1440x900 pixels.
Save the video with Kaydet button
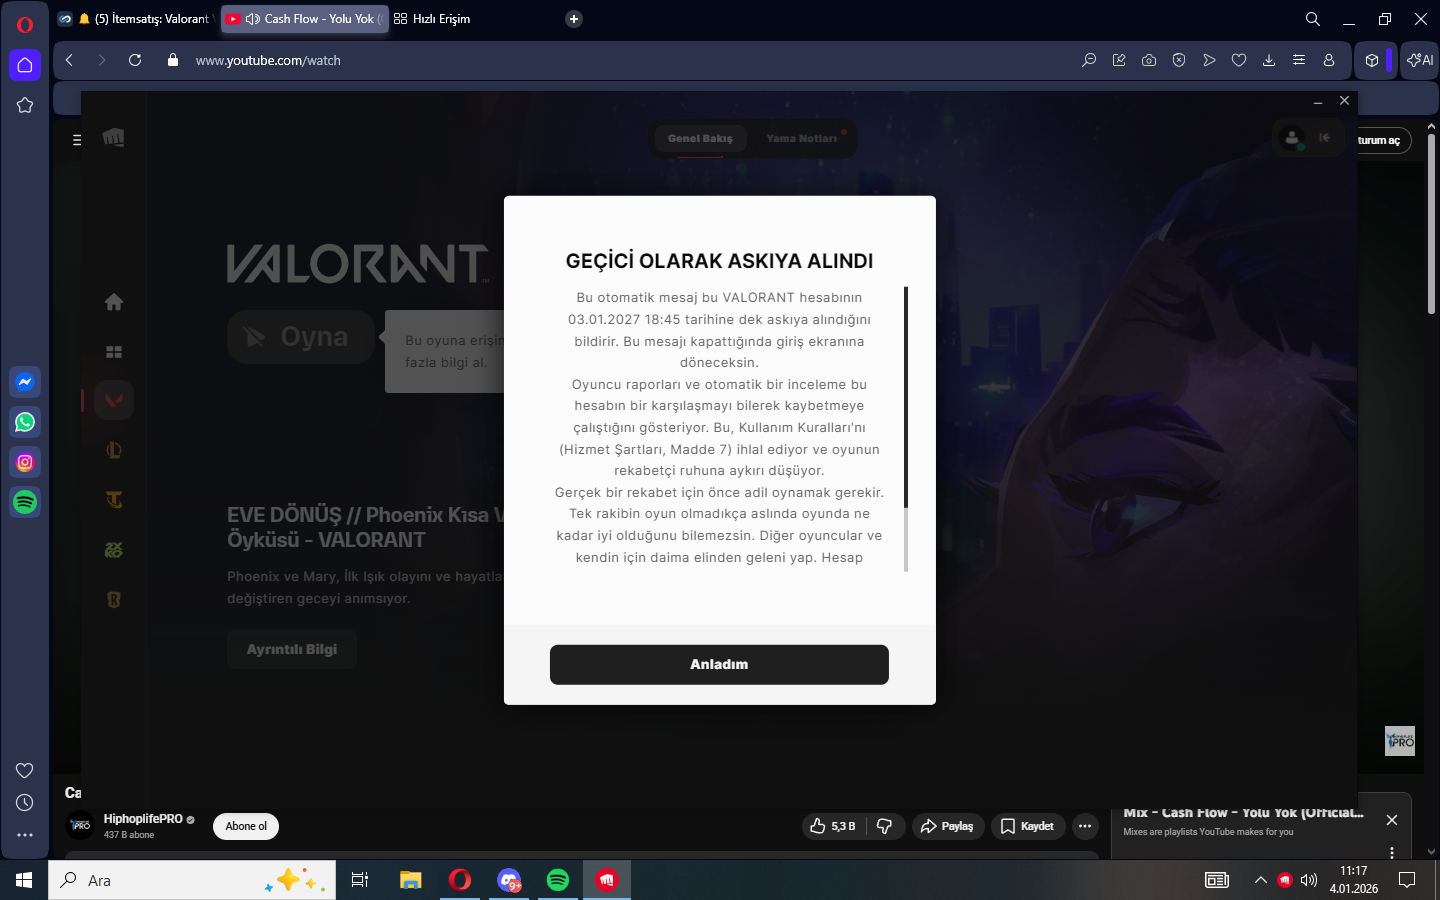pyautogui.click(x=1028, y=826)
